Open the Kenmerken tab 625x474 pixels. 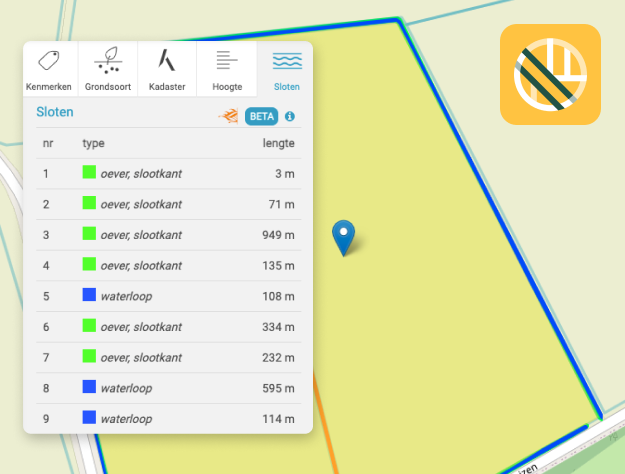tap(49, 68)
